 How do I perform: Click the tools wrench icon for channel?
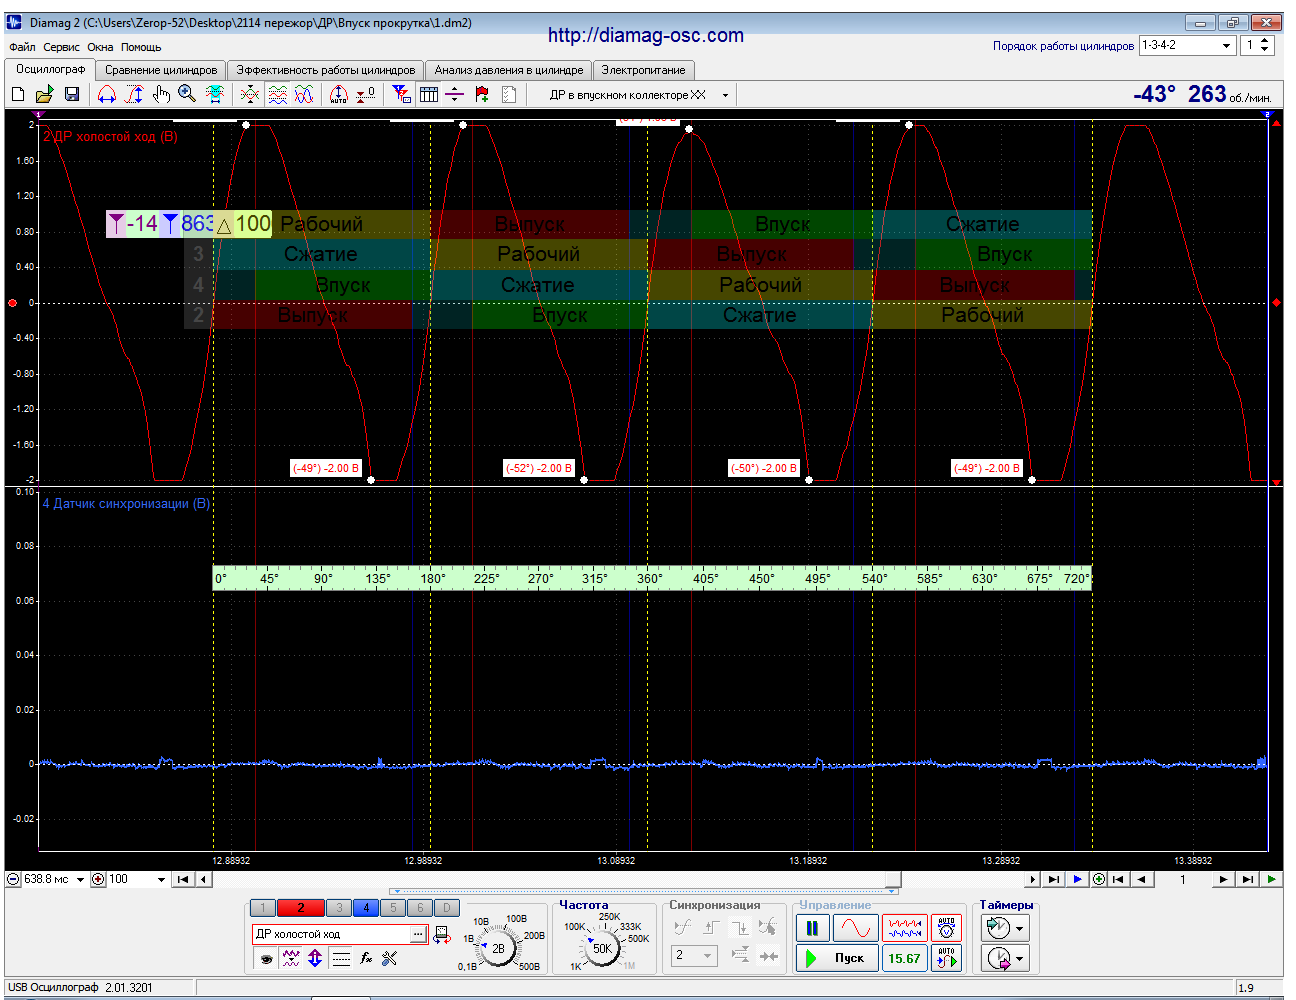tap(390, 958)
